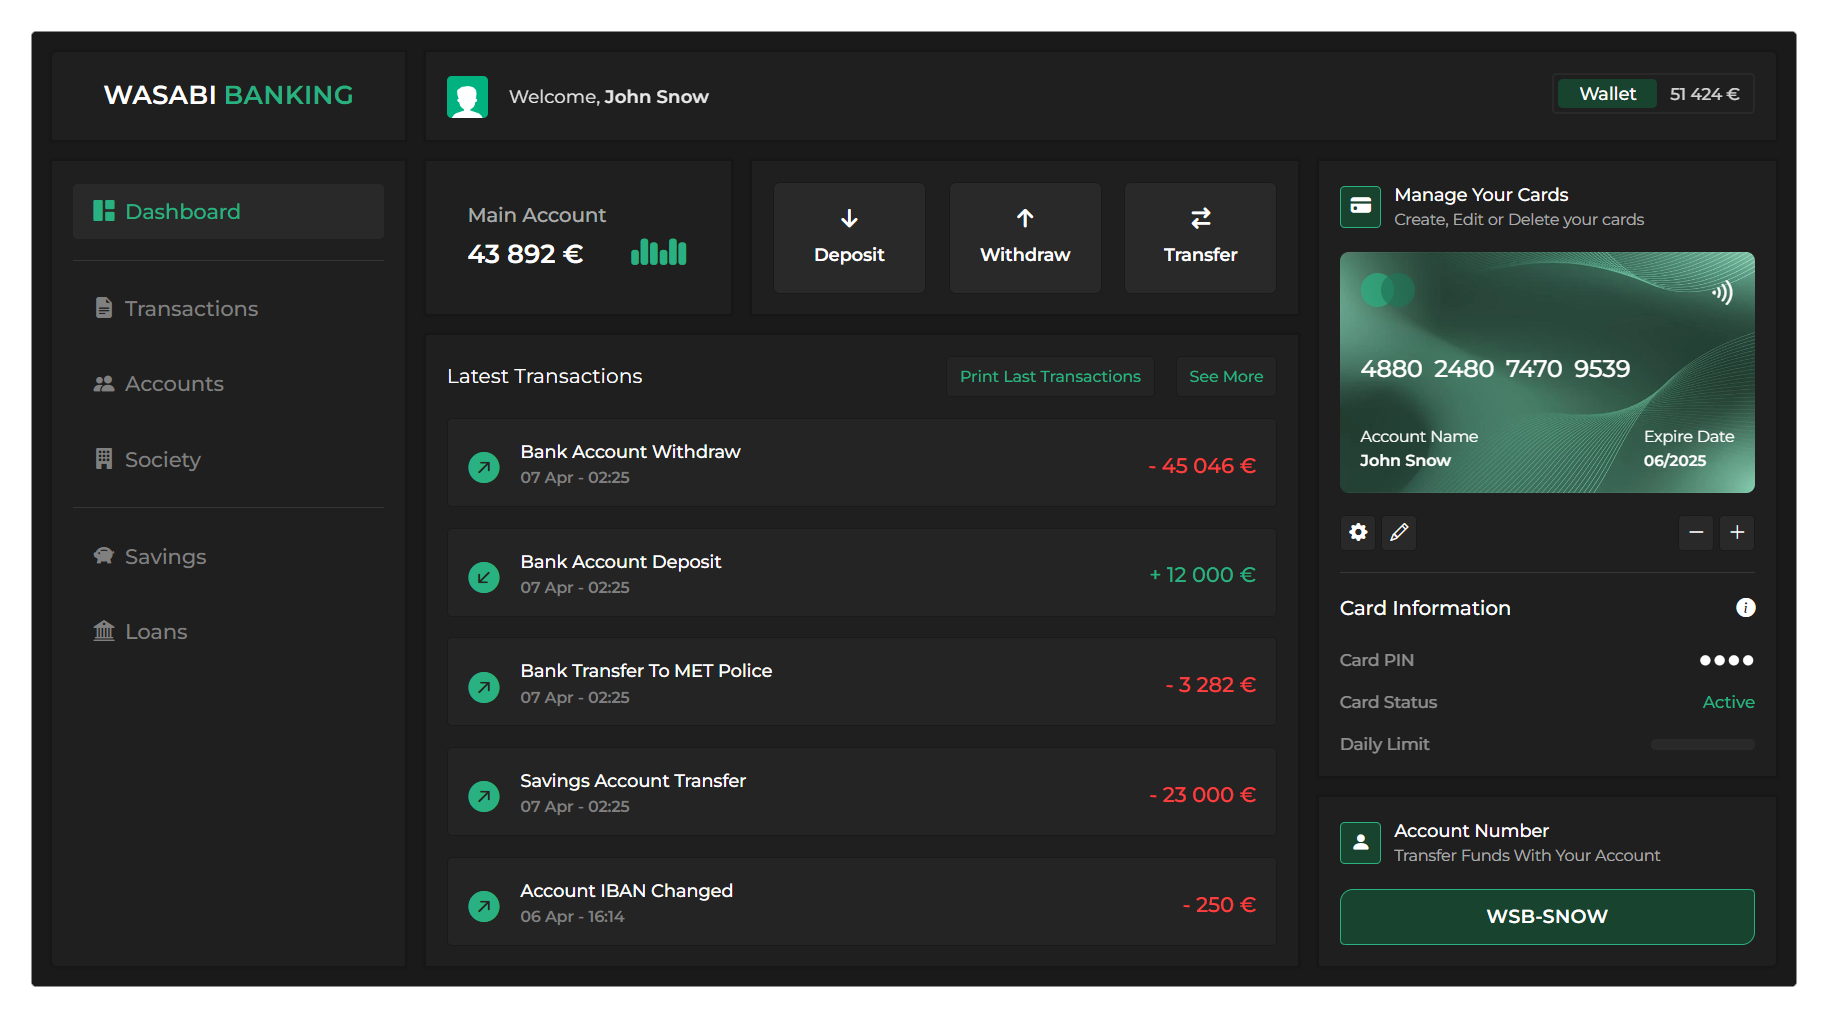Open the Transfer action icon
Viewport: 1824px width, 1012px height.
pos(1200,218)
